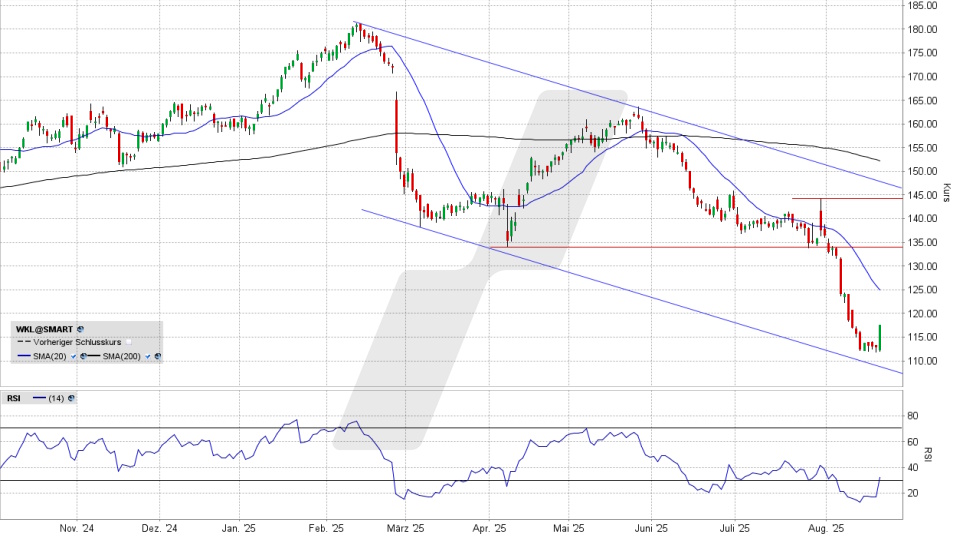Click the 145.00 price axis value
The width and height of the screenshot is (960, 540).
(x=923, y=195)
